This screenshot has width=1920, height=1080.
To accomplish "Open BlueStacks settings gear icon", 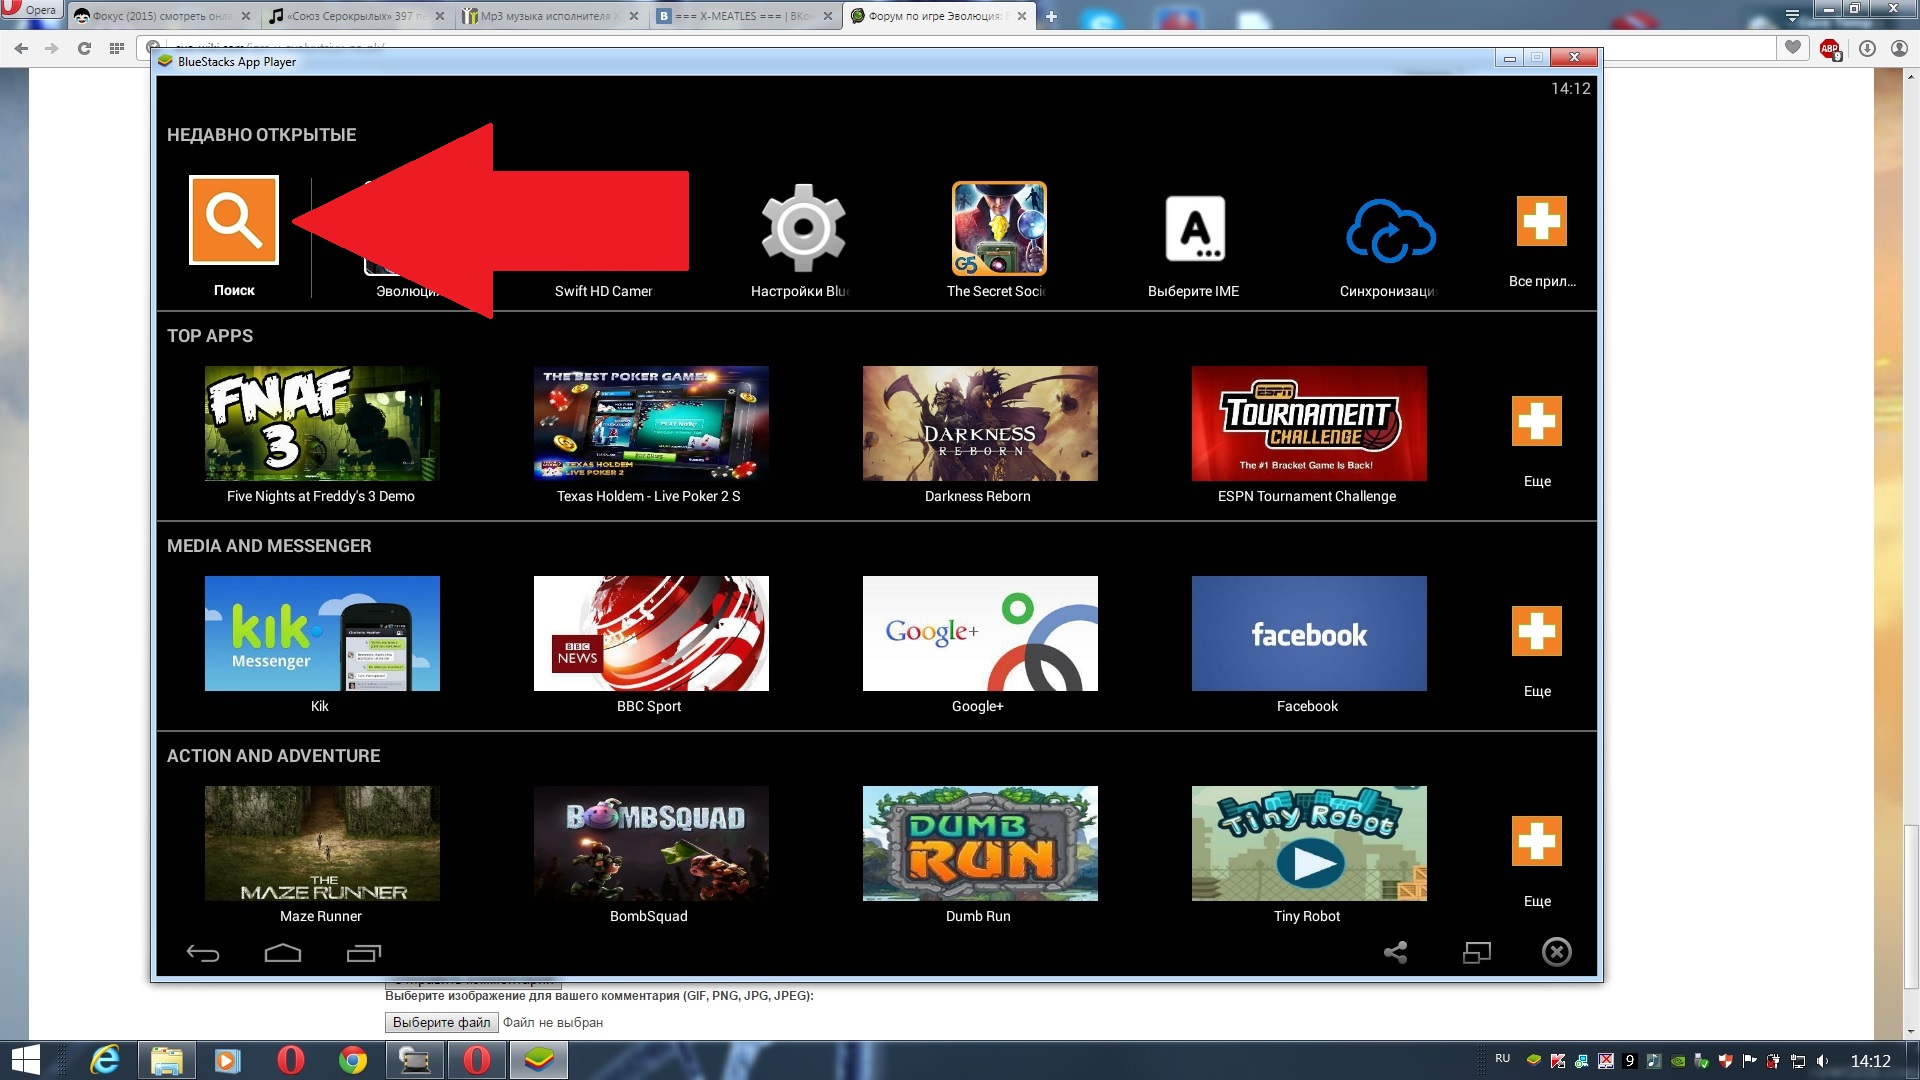I will click(802, 228).
